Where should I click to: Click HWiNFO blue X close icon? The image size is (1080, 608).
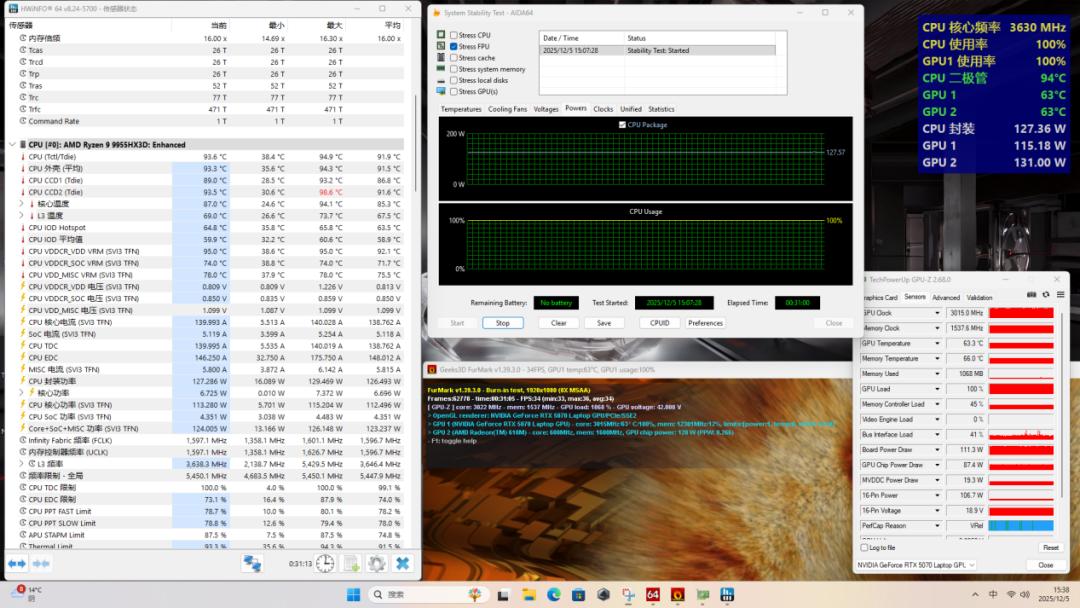tap(402, 563)
